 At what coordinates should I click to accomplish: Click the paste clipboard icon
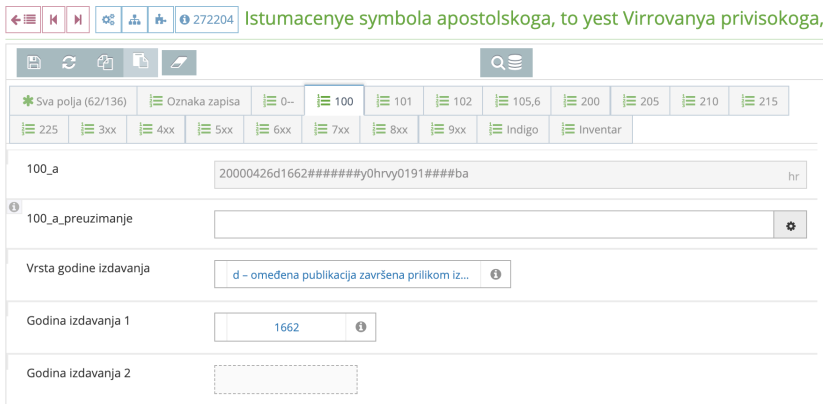[141, 63]
